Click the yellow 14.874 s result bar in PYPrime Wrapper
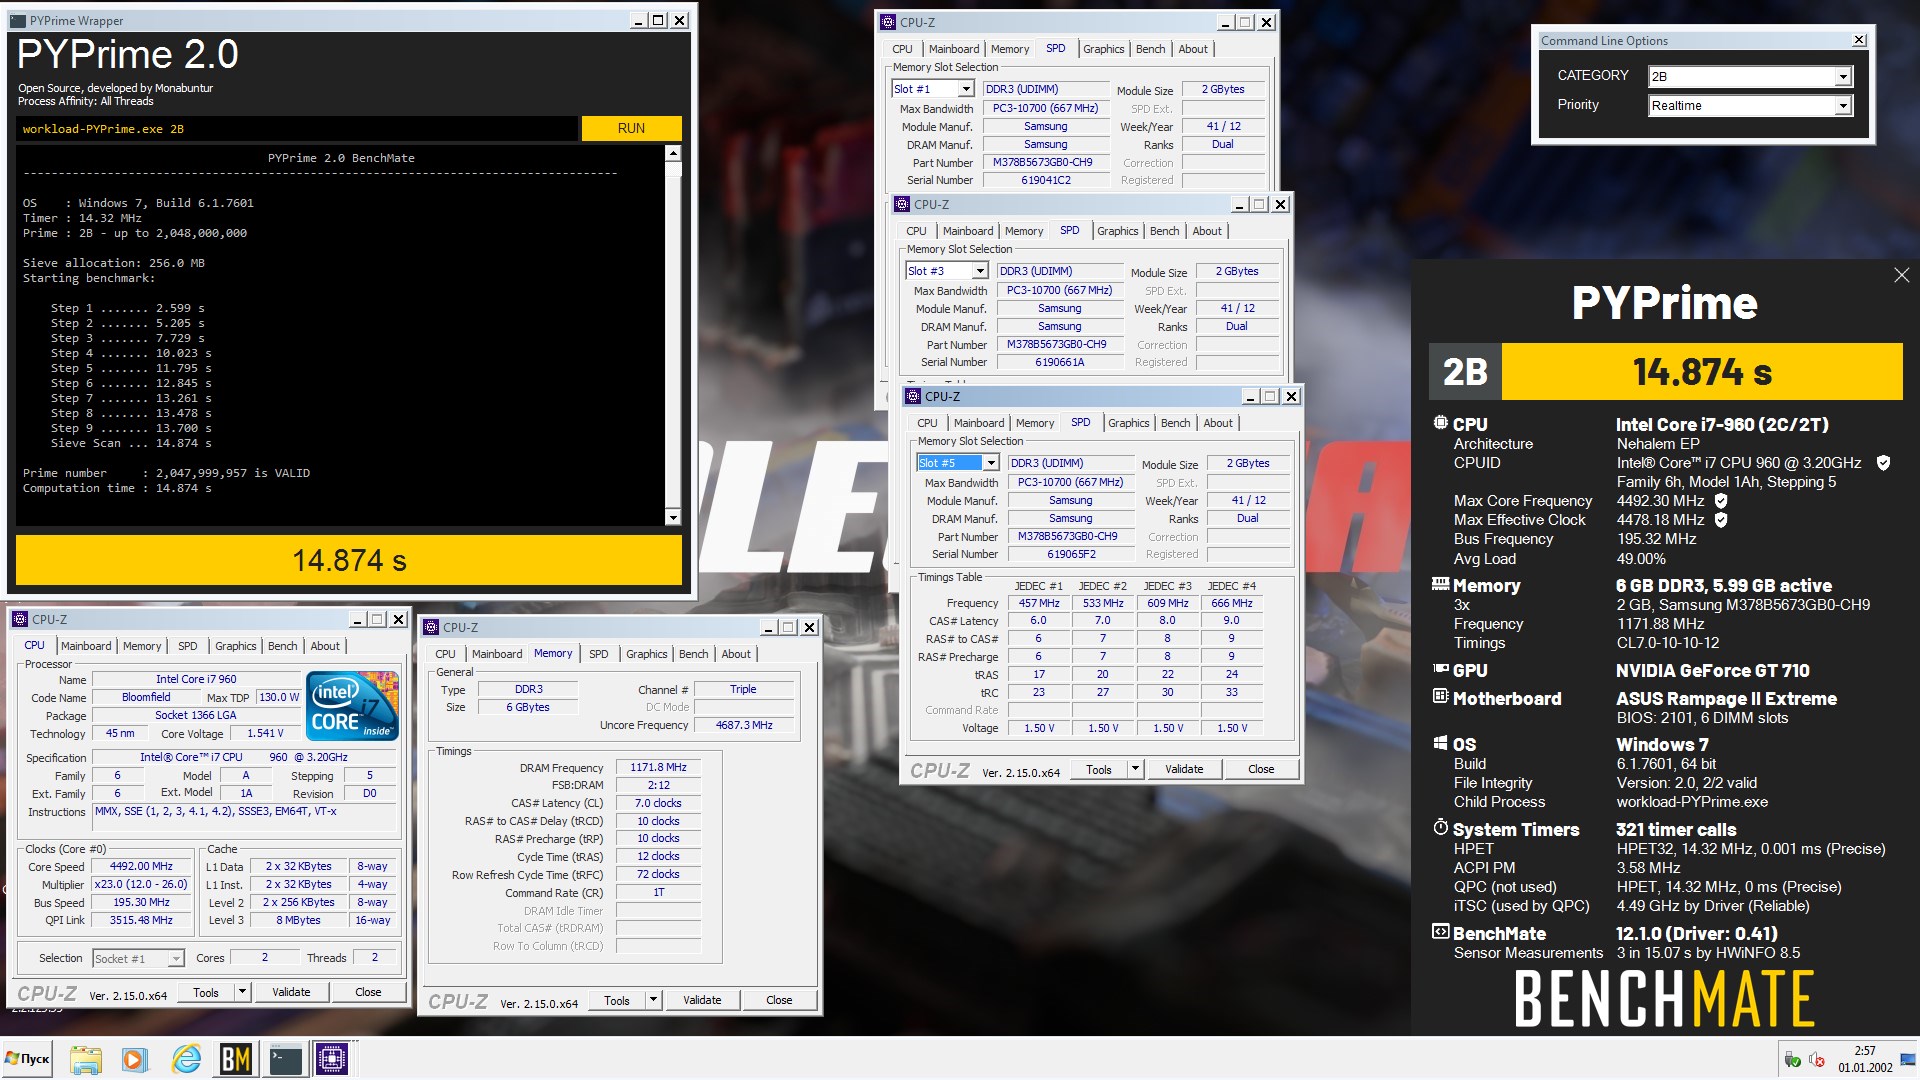Screen dimensions: 1920x1080 click(x=349, y=560)
